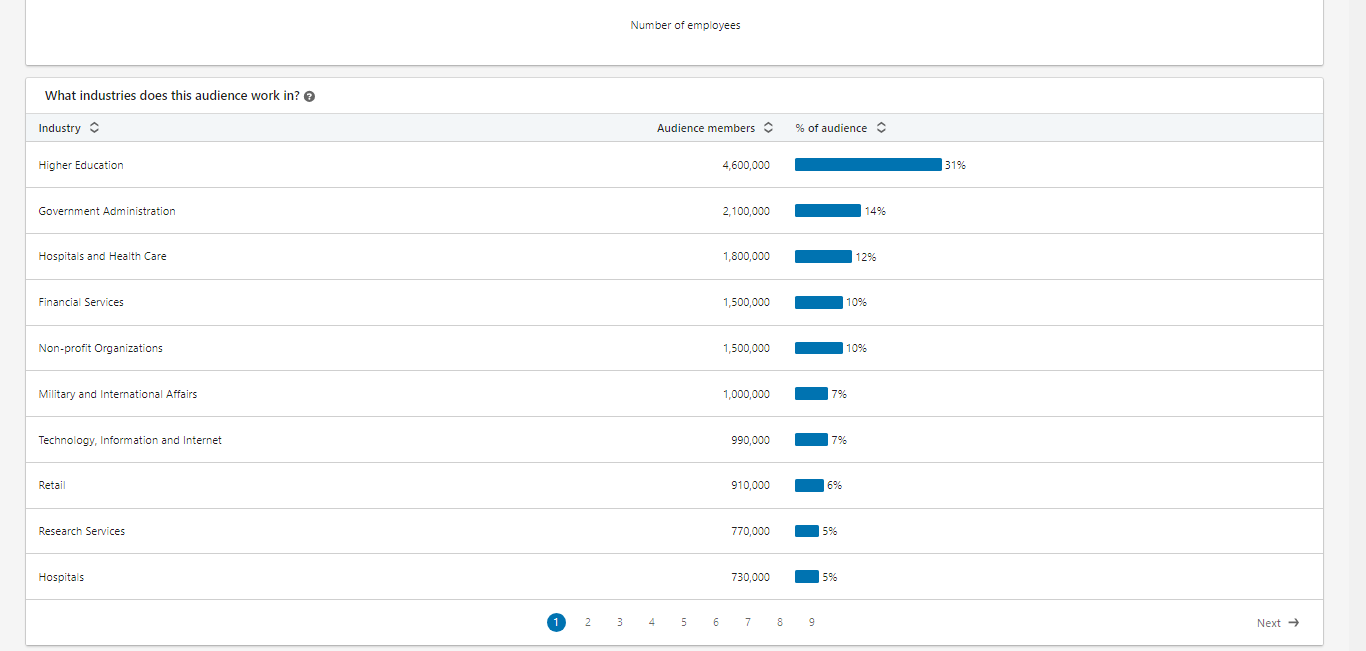Select the Higher Education row label

coord(81,165)
